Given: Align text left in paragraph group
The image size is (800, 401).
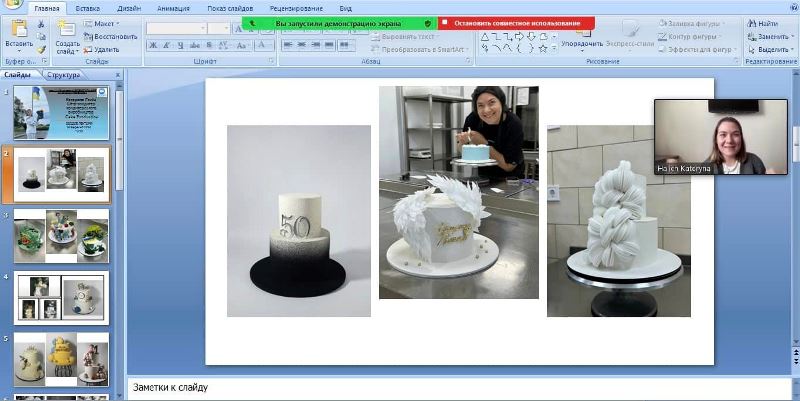Looking at the screenshot, I should click(288, 45).
